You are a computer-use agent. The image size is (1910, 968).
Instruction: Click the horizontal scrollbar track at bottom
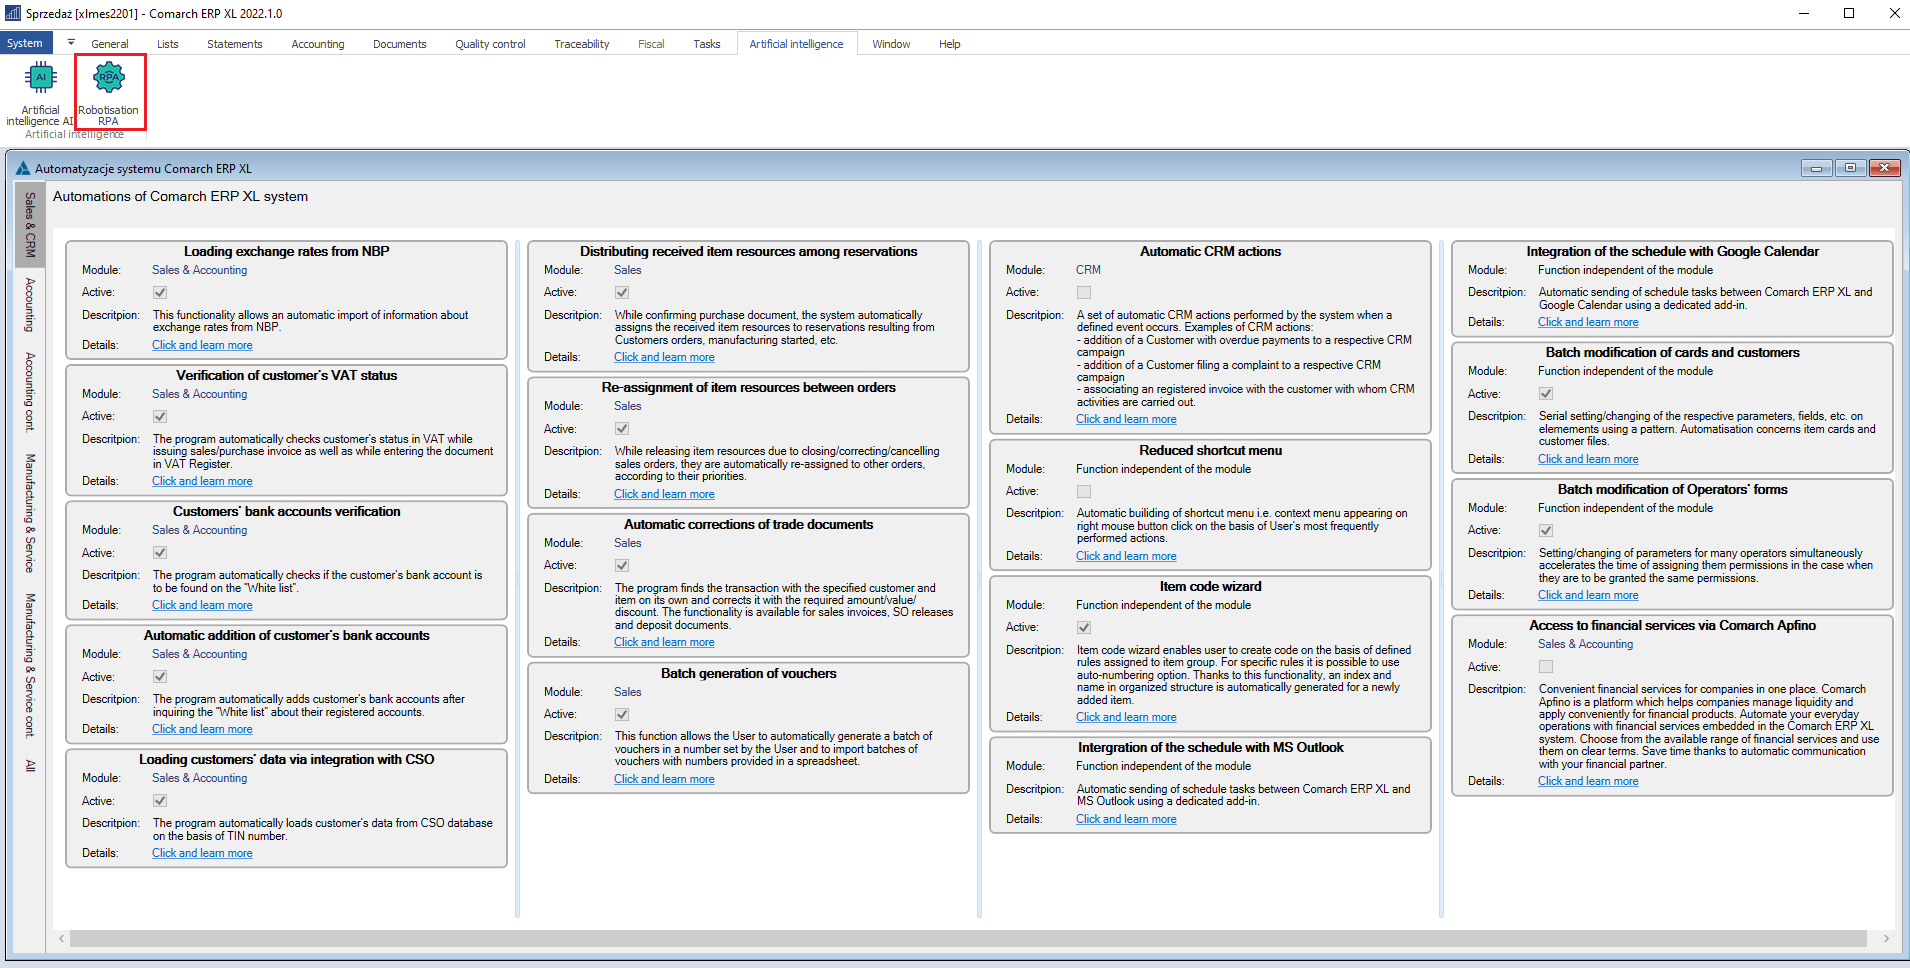click(x=967, y=938)
